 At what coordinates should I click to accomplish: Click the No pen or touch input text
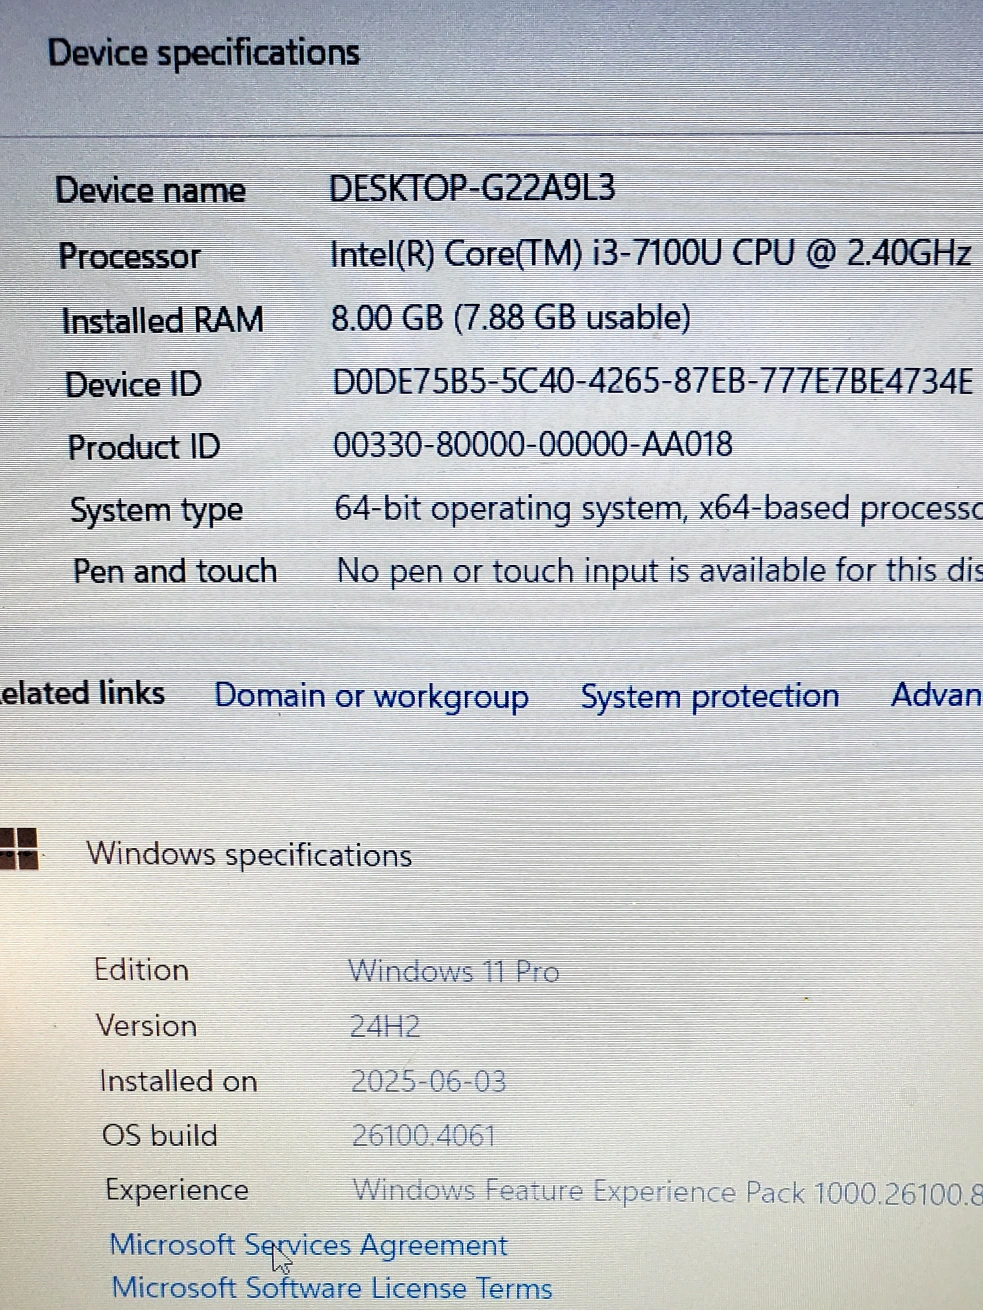point(659,571)
